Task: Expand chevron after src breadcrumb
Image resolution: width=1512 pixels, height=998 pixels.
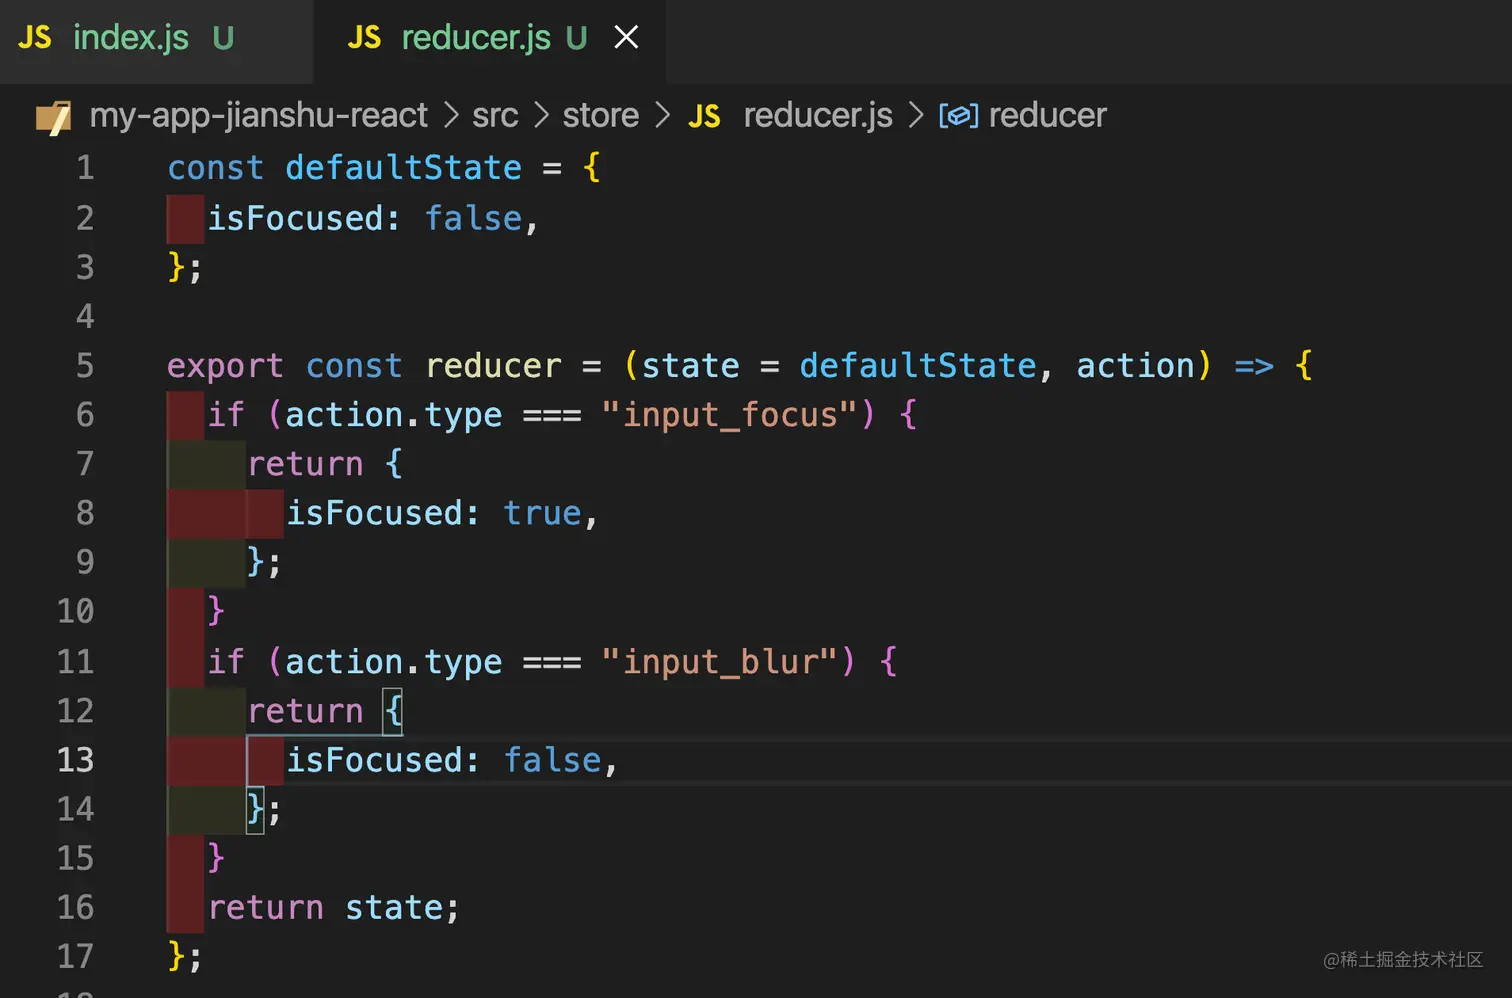Action: pyautogui.click(x=541, y=116)
